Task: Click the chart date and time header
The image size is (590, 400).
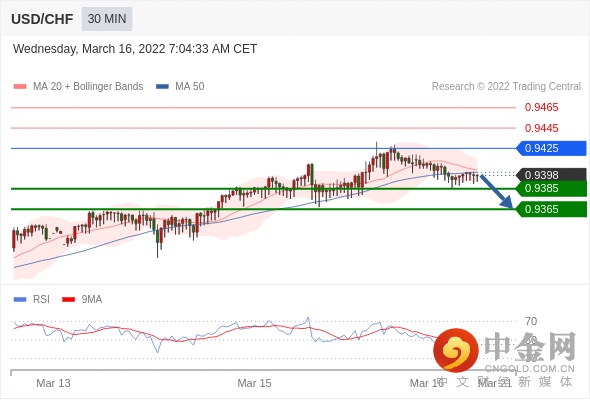Action: coord(135,49)
